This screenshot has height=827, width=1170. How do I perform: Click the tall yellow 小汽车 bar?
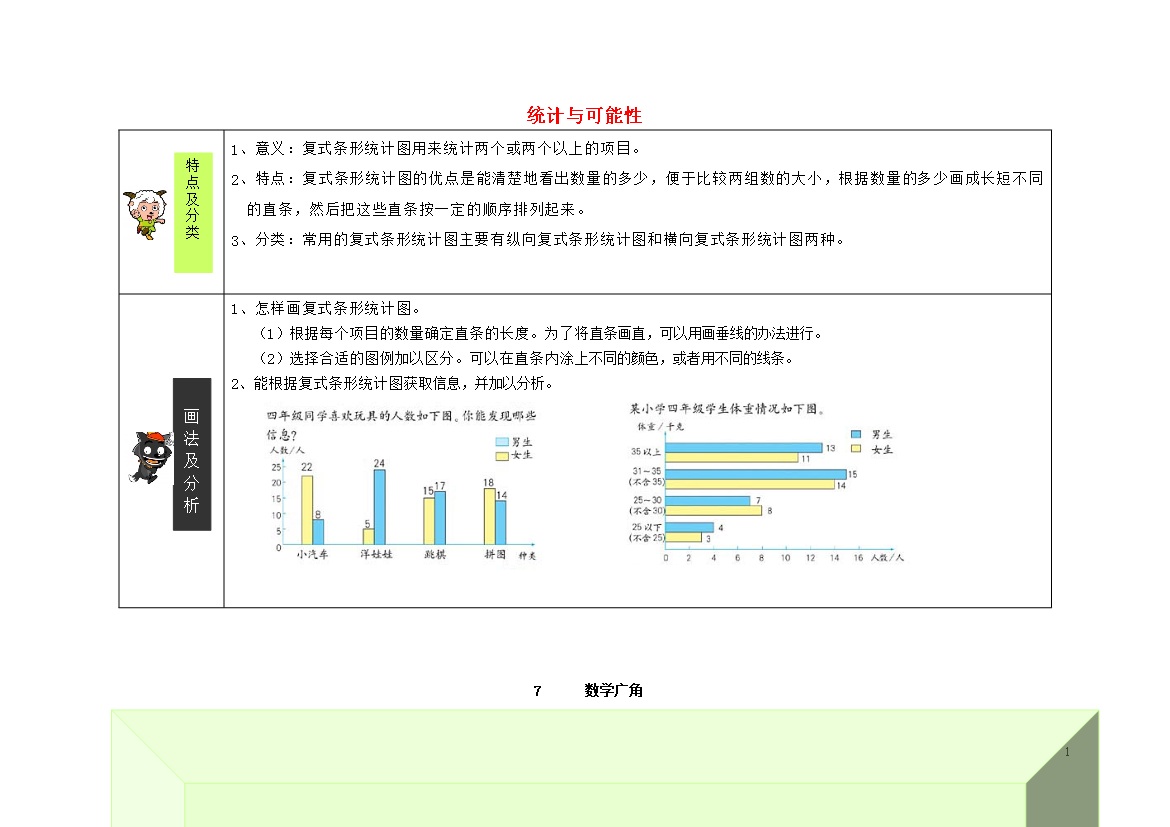307,510
